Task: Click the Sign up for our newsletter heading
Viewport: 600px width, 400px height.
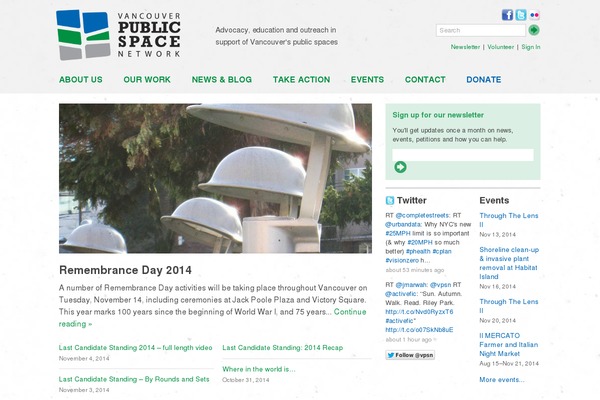Action: (x=438, y=115)
